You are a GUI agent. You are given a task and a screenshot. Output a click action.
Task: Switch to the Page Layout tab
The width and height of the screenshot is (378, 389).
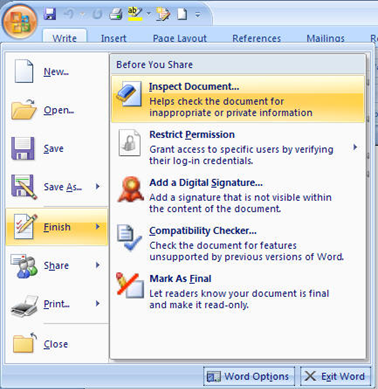pos(180,38)
